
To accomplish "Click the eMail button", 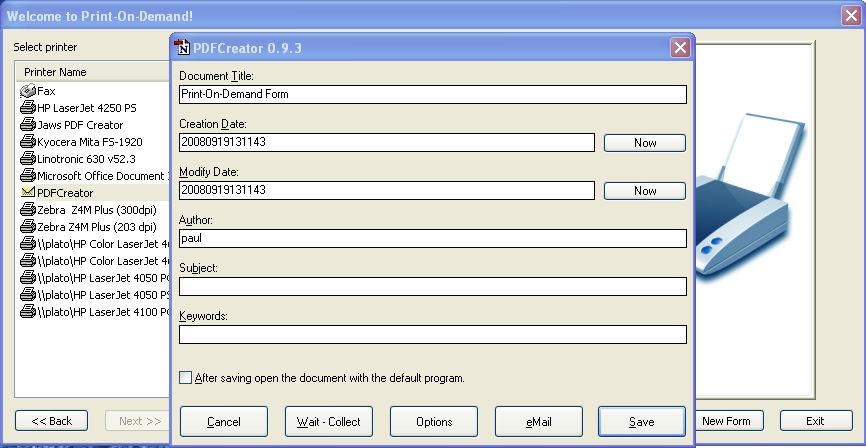I will pyautogui.click(x=538, y=422).
